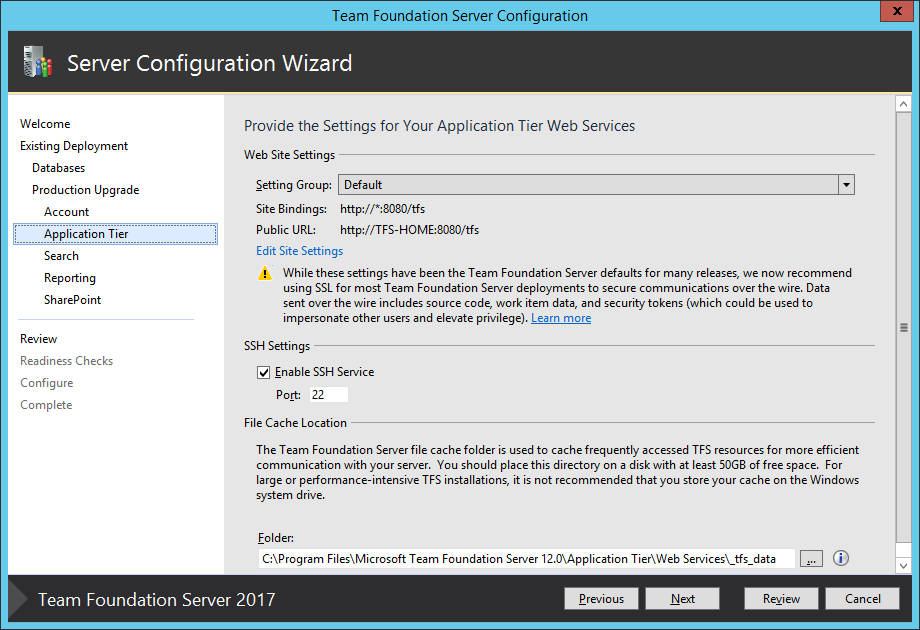This screenshot has height=630, width=920.
Task: Click the Configure step in the sidebar
Action: click(x=46, y=383)
